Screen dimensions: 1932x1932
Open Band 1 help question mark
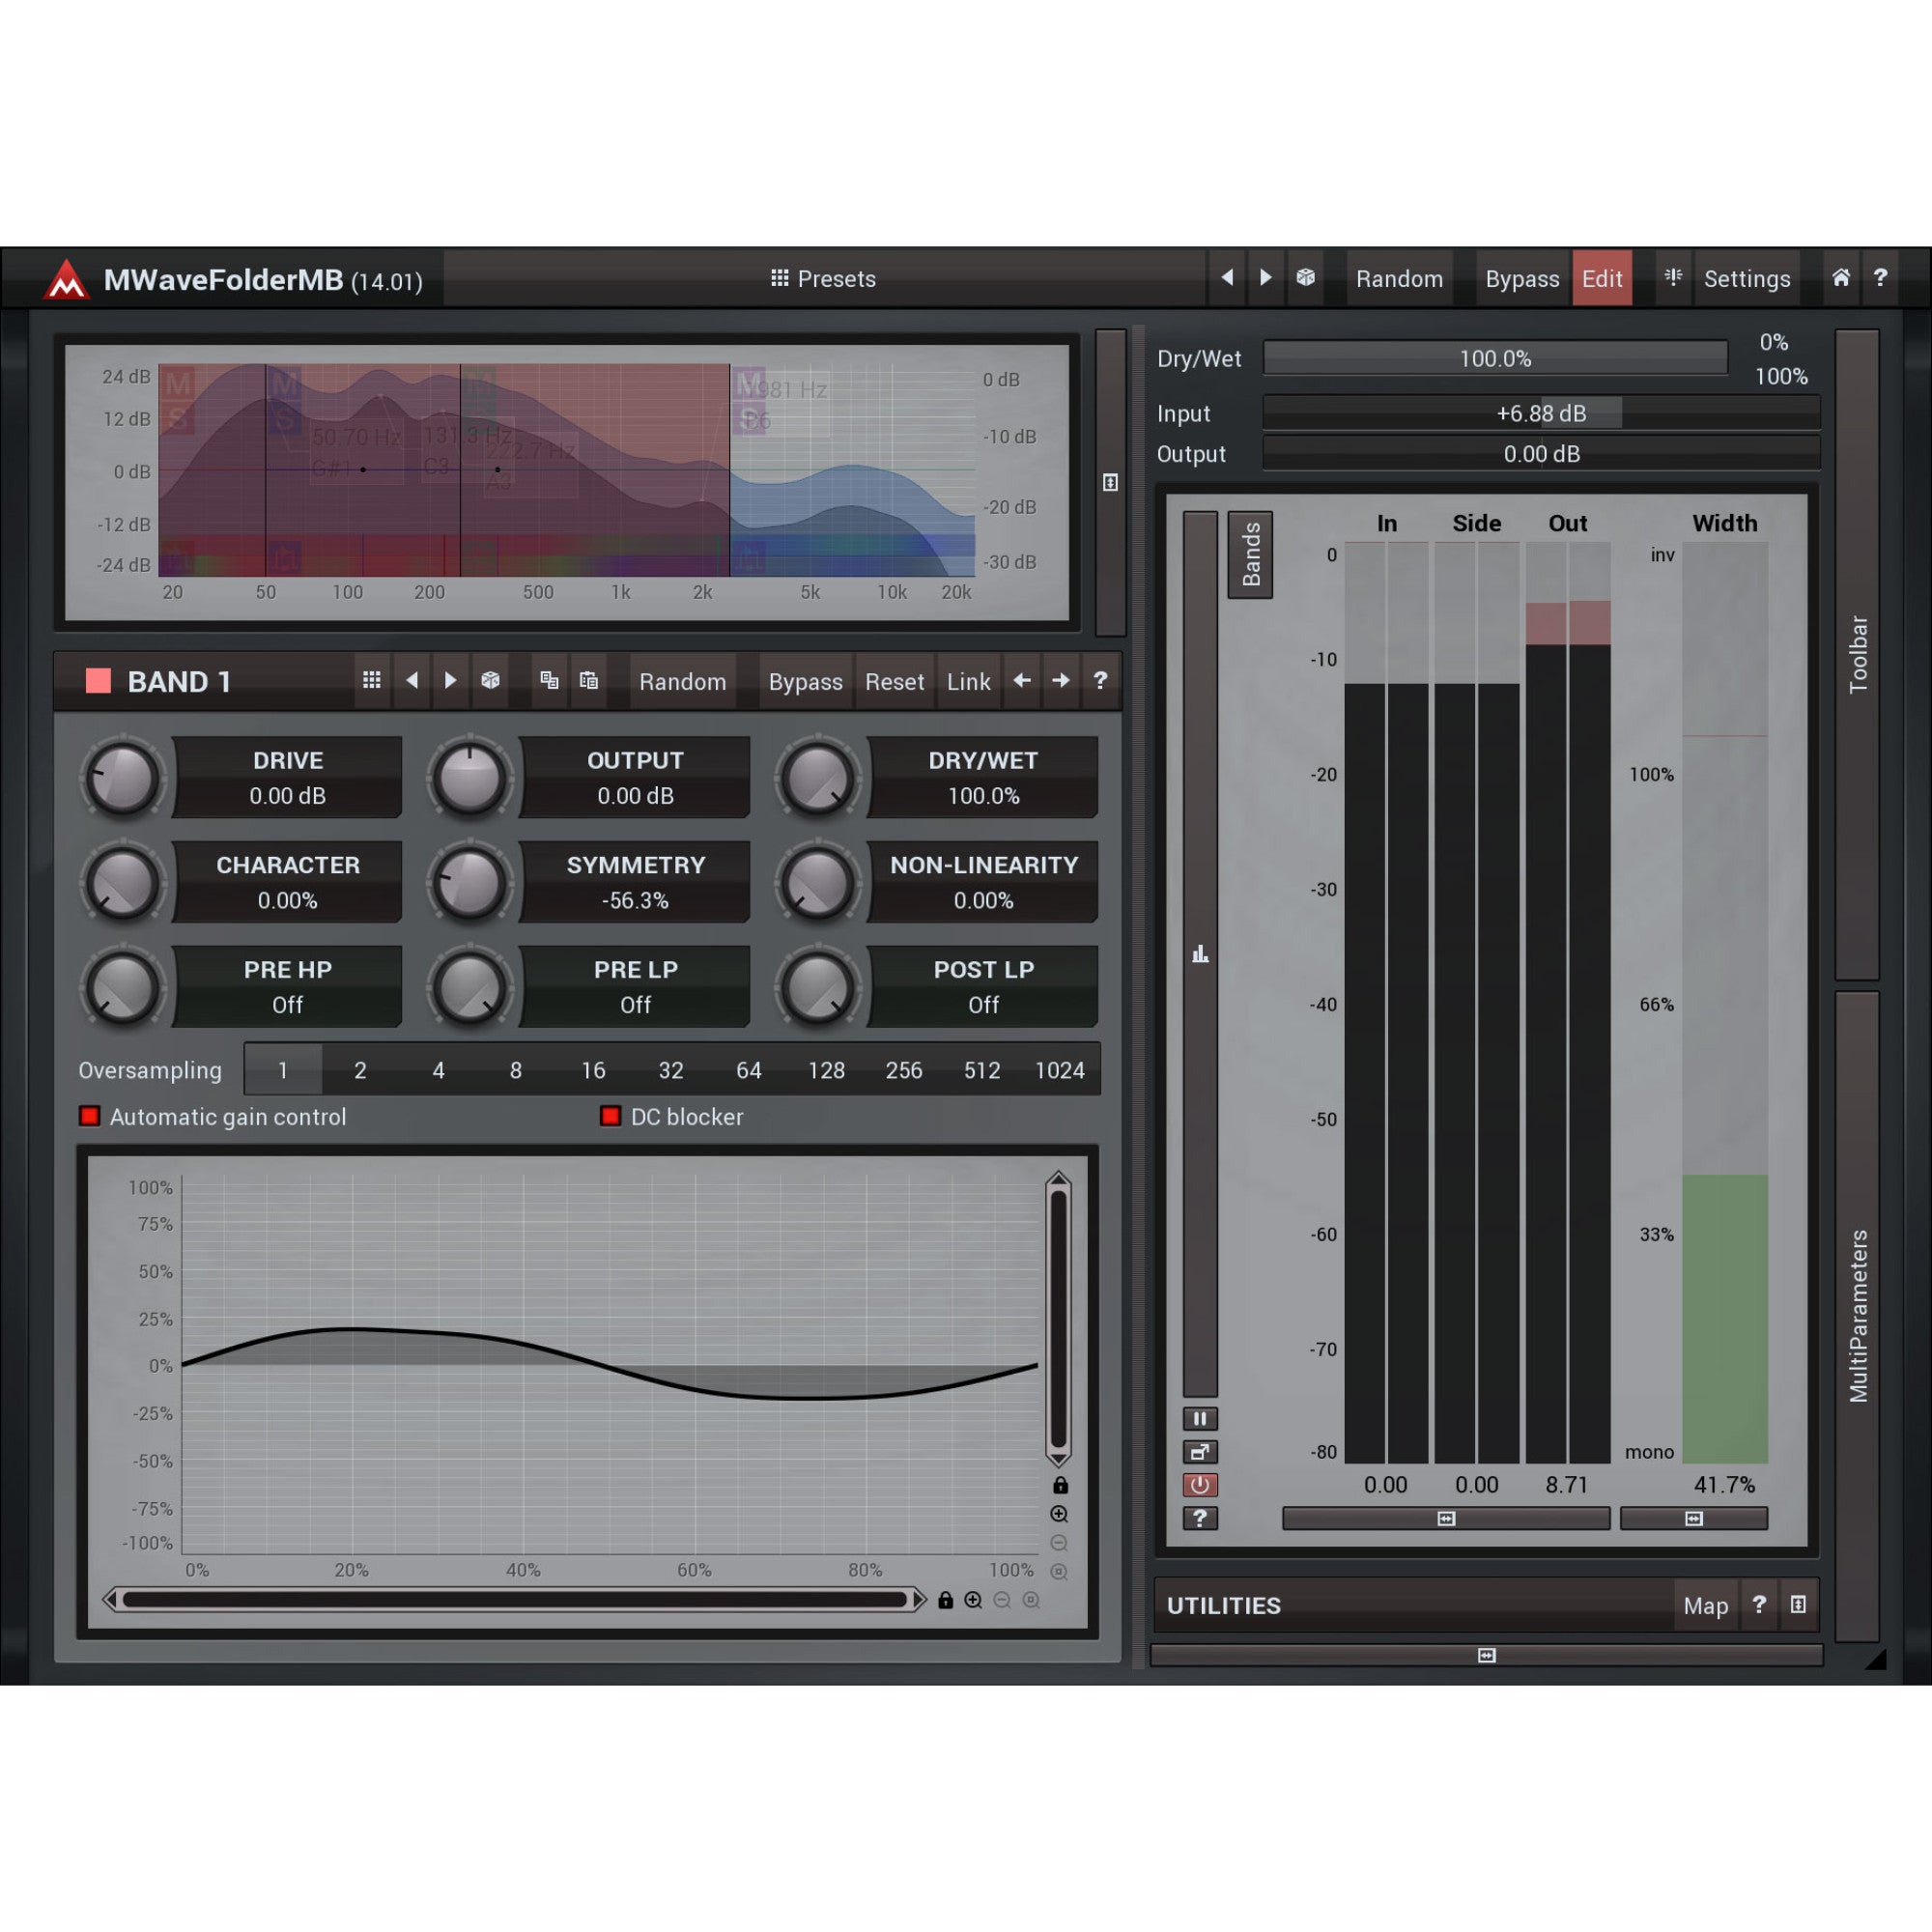tap(1100, 681)
